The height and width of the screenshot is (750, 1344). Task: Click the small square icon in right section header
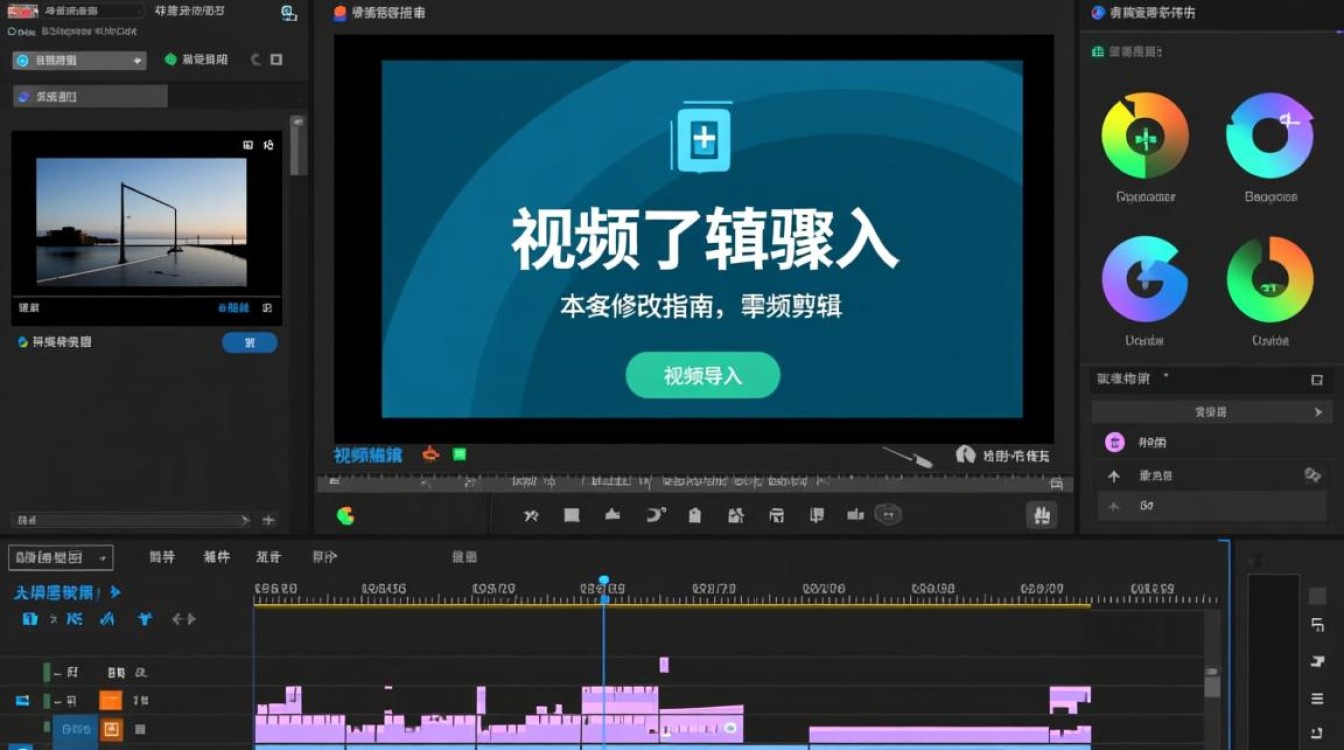point(1317,380)
